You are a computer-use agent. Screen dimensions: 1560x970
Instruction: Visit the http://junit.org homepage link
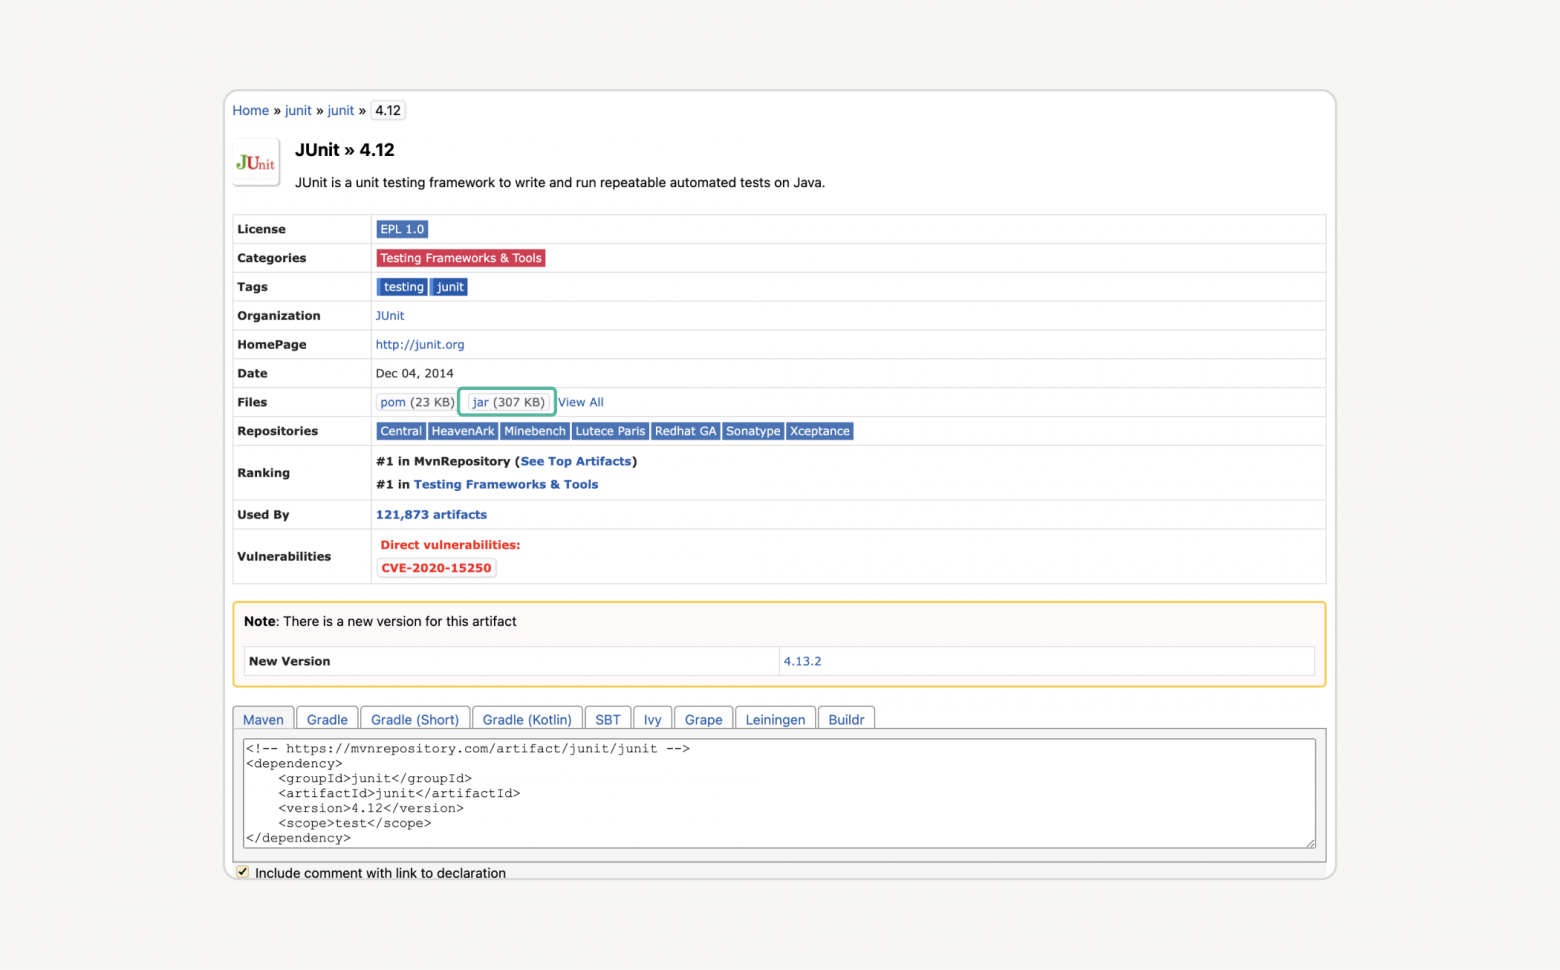pyautogui.click(x=420, y=345)
